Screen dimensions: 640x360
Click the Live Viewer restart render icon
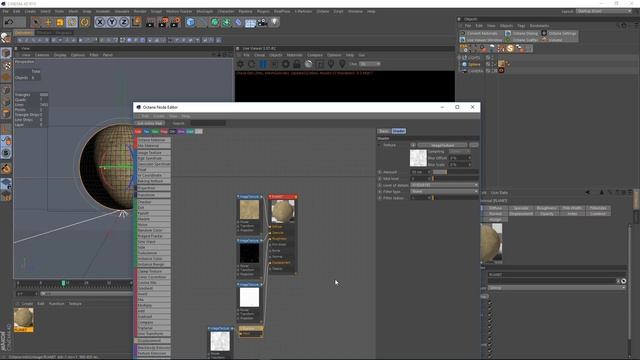251,64
